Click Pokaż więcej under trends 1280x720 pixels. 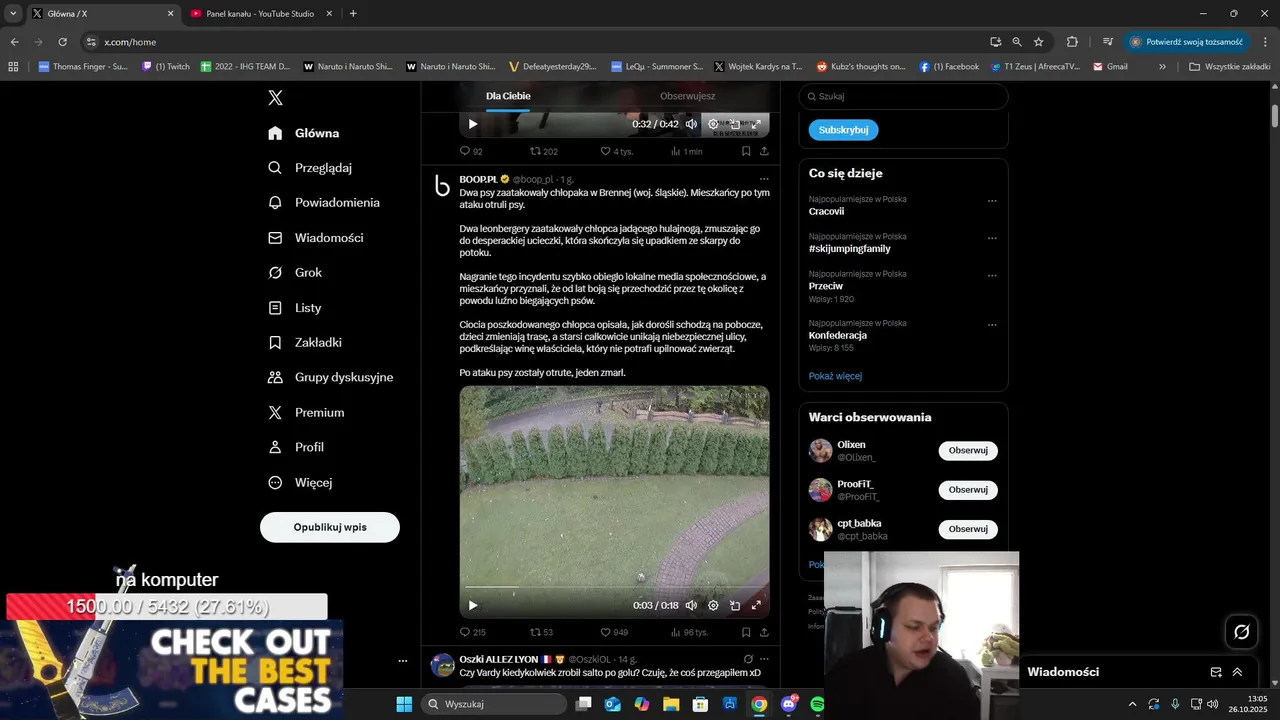pos(835,376)
